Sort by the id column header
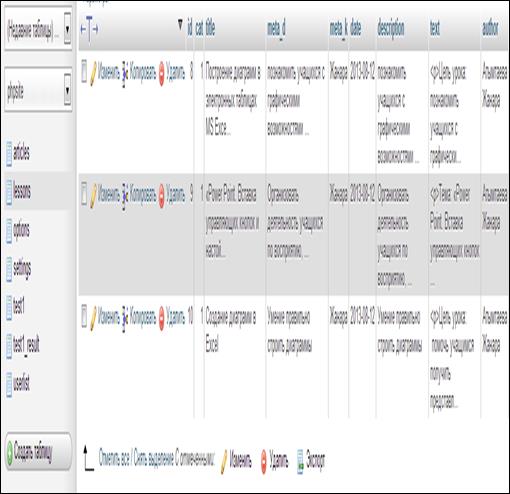Image resolution: width=510 pixels, height=494 pixels. (190, 28)
